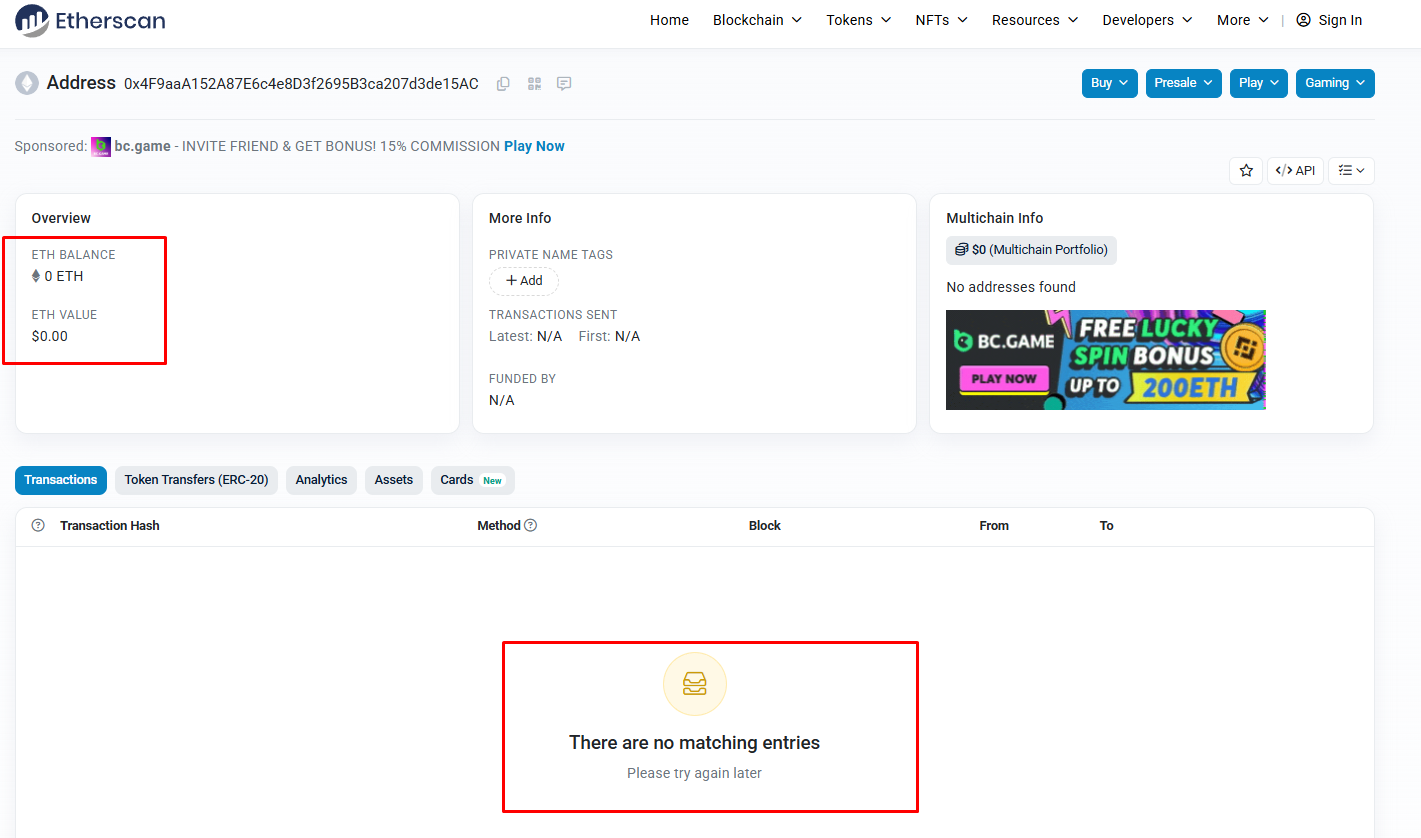
Task: Click the Transaction Hash help icon
Action: click(x=38, y=526)
